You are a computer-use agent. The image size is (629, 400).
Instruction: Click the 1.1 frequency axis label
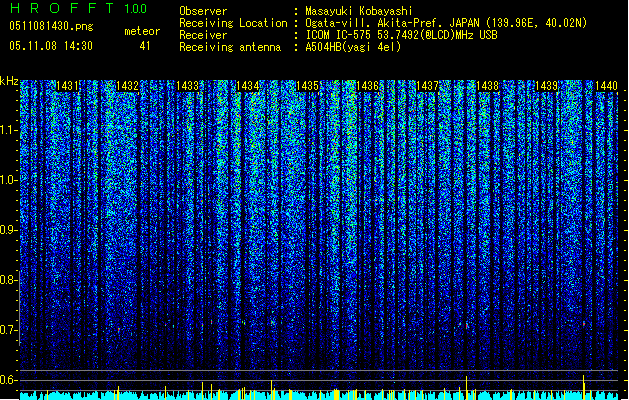pos(9,130)
